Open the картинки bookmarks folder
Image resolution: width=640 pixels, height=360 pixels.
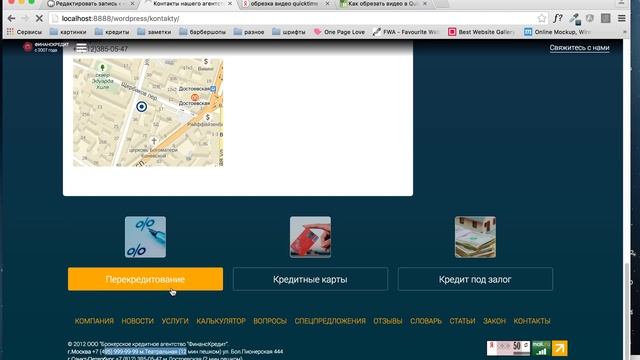[x=68, y=32]
